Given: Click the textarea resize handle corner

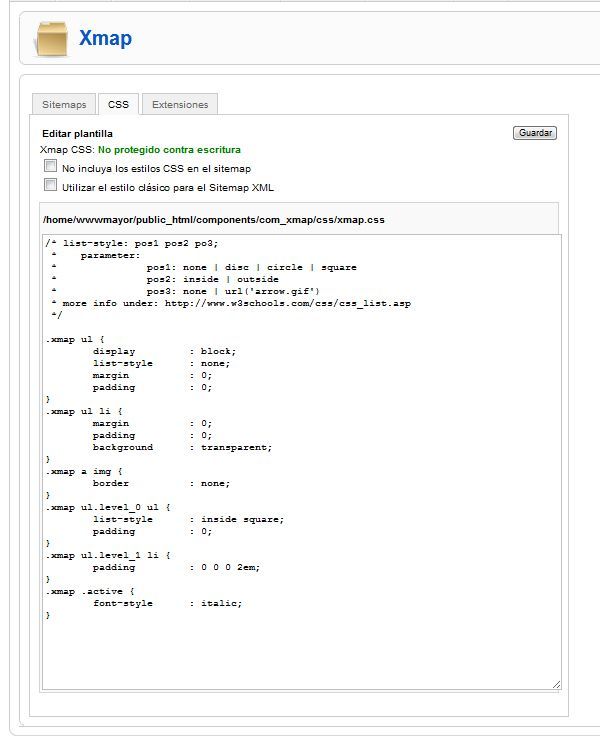Looking at the screenshot, I should 557,685.
